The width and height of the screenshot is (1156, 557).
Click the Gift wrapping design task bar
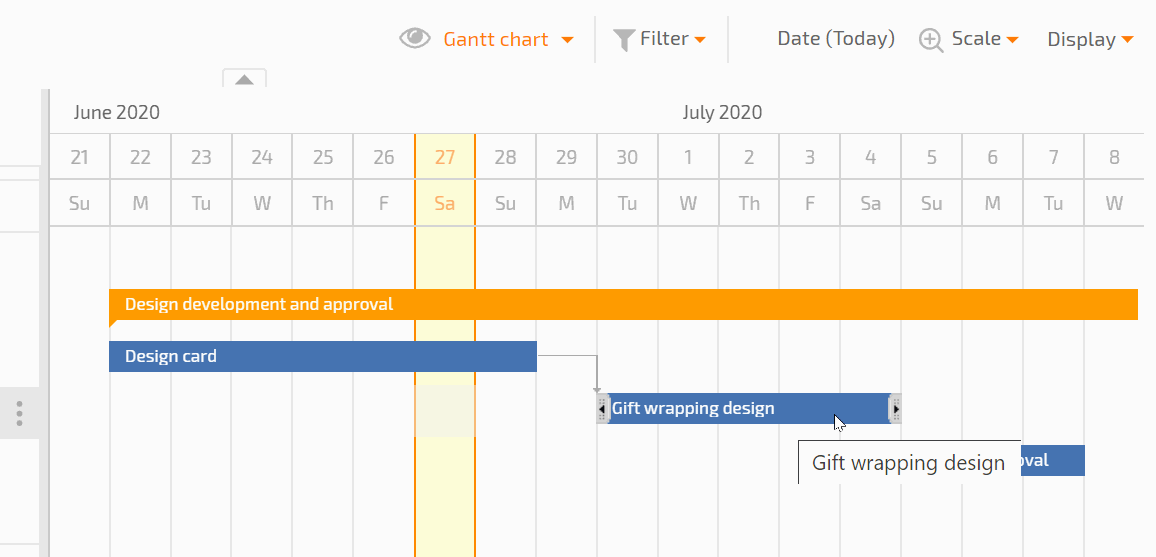749,408
